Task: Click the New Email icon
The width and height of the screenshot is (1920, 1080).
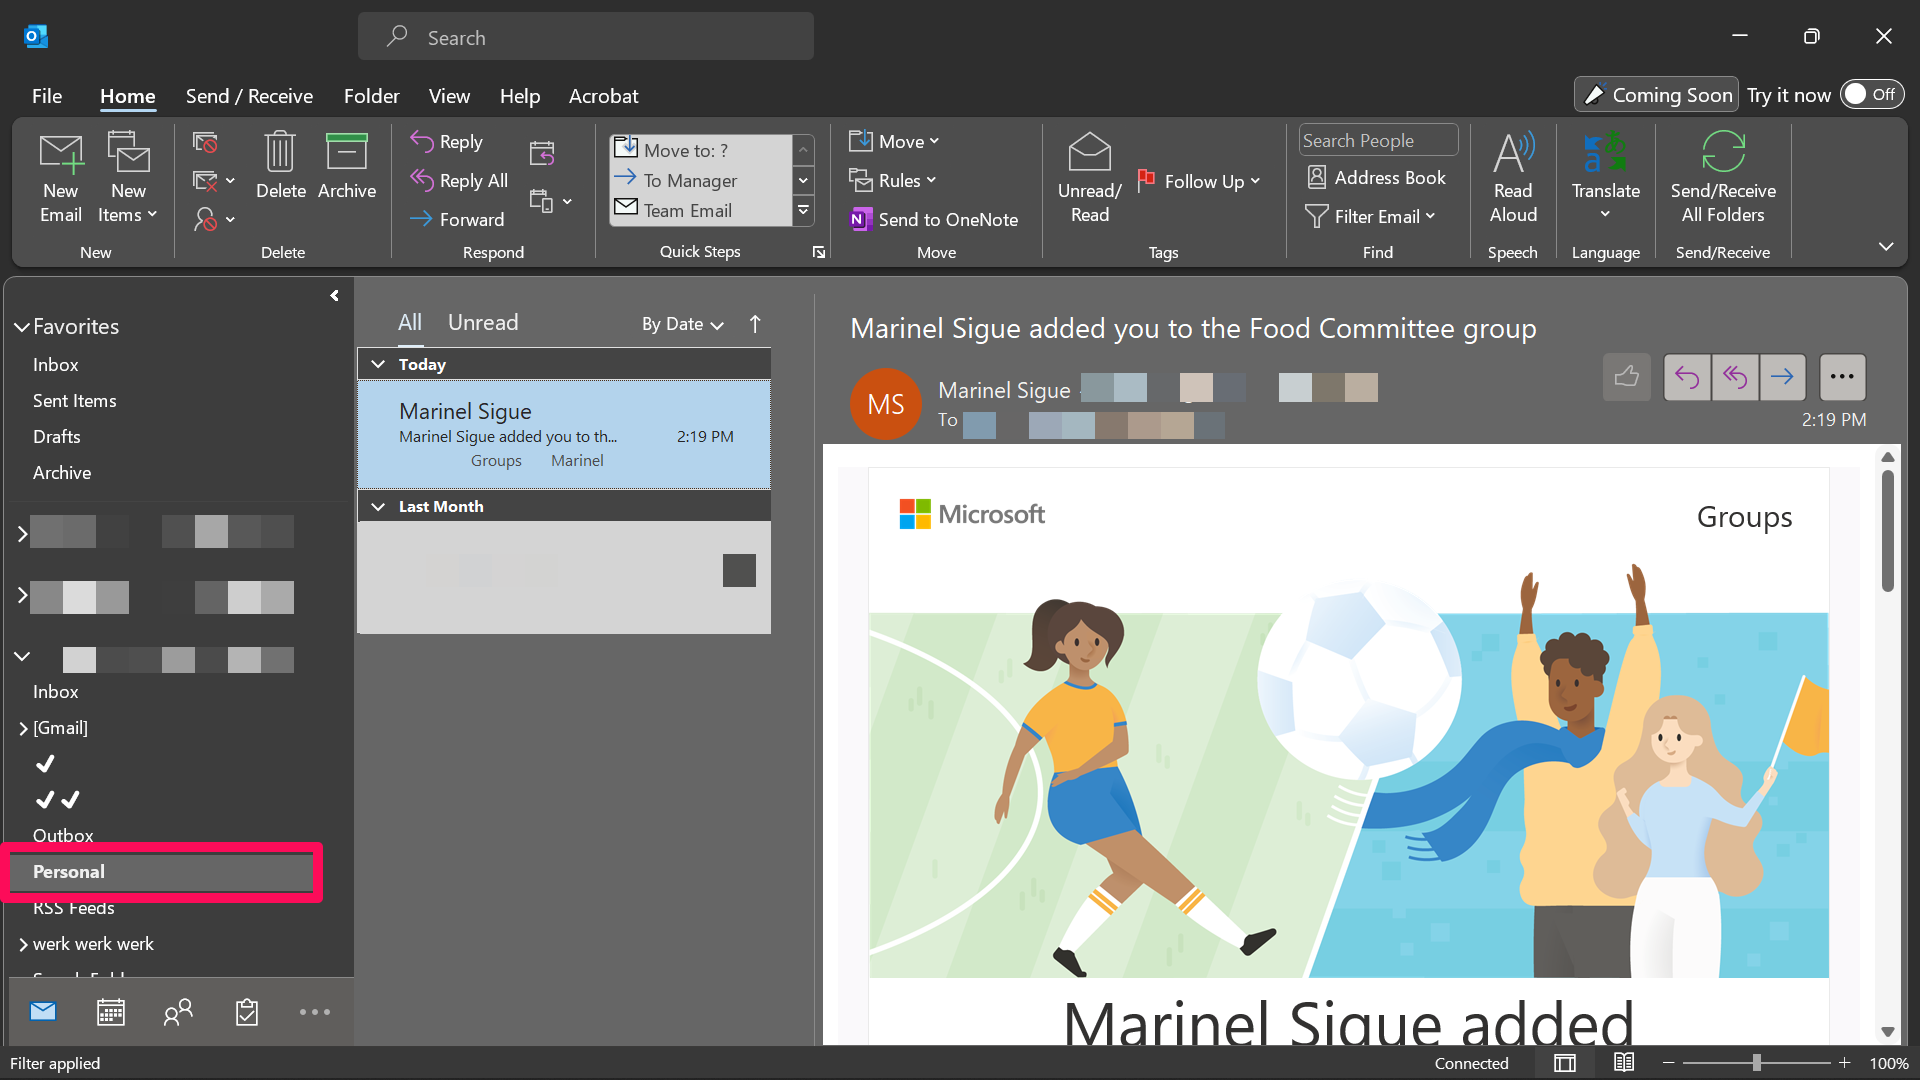Action: click(60, 155)
